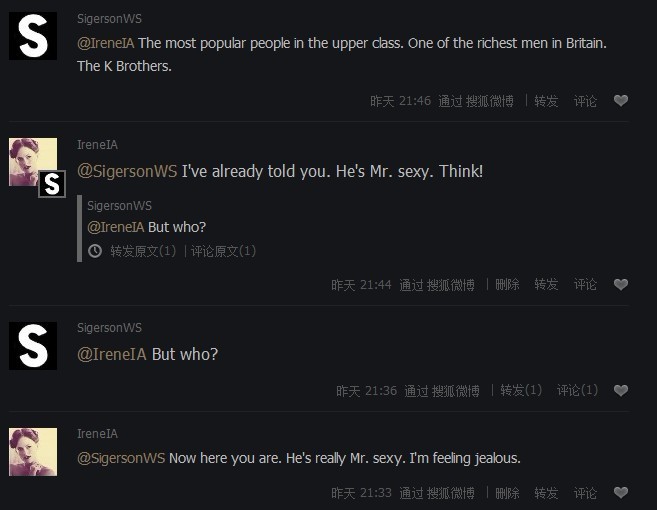Delete (删除) the 21:44 IreneIA post
Screen dimensions: 657x510
click(x=507, y=285)
